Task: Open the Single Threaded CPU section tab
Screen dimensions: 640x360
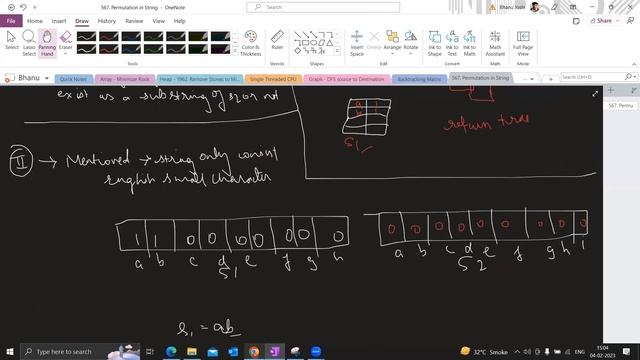Action: [x=273, y=79]
